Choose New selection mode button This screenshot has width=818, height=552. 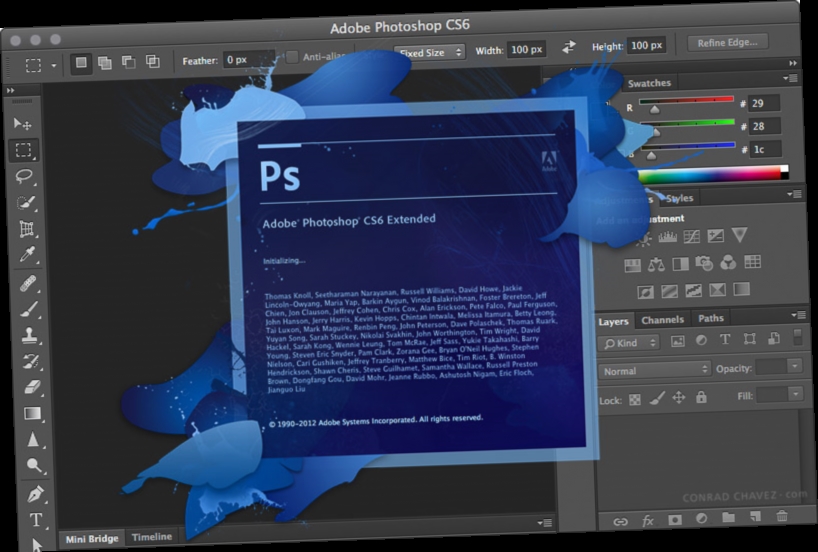[81, 64]
